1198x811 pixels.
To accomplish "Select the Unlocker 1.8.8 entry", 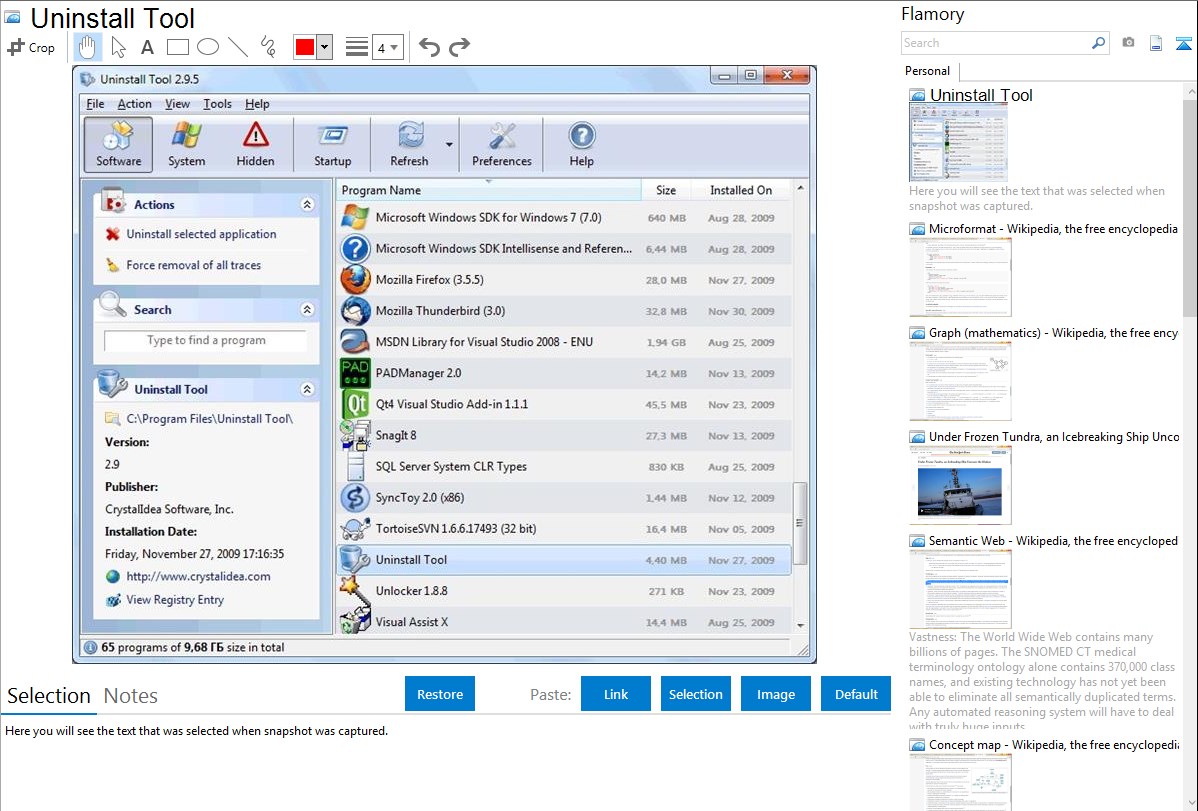I will [564, 591].
